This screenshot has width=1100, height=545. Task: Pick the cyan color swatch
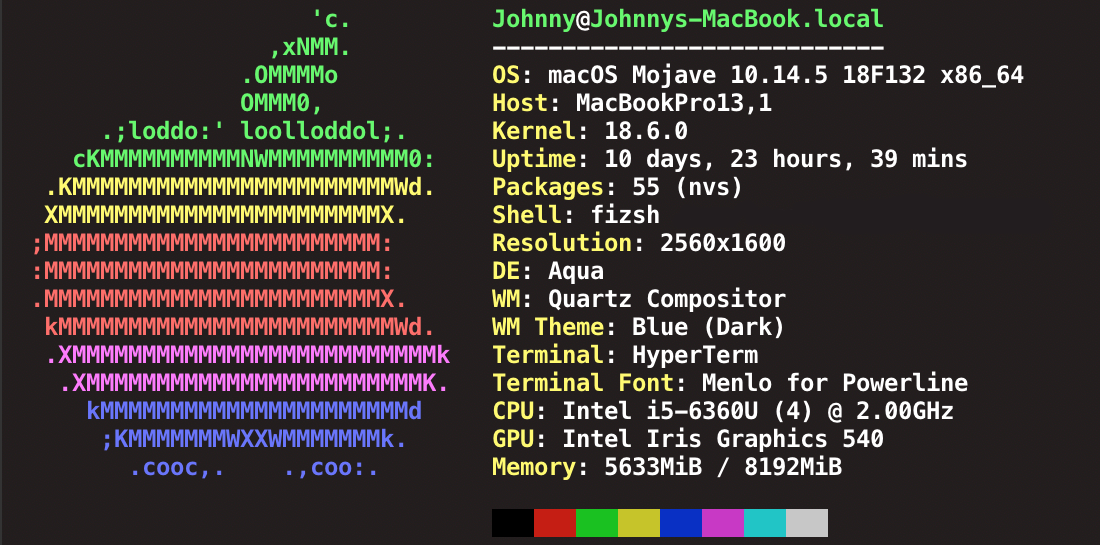pos(765,523)
